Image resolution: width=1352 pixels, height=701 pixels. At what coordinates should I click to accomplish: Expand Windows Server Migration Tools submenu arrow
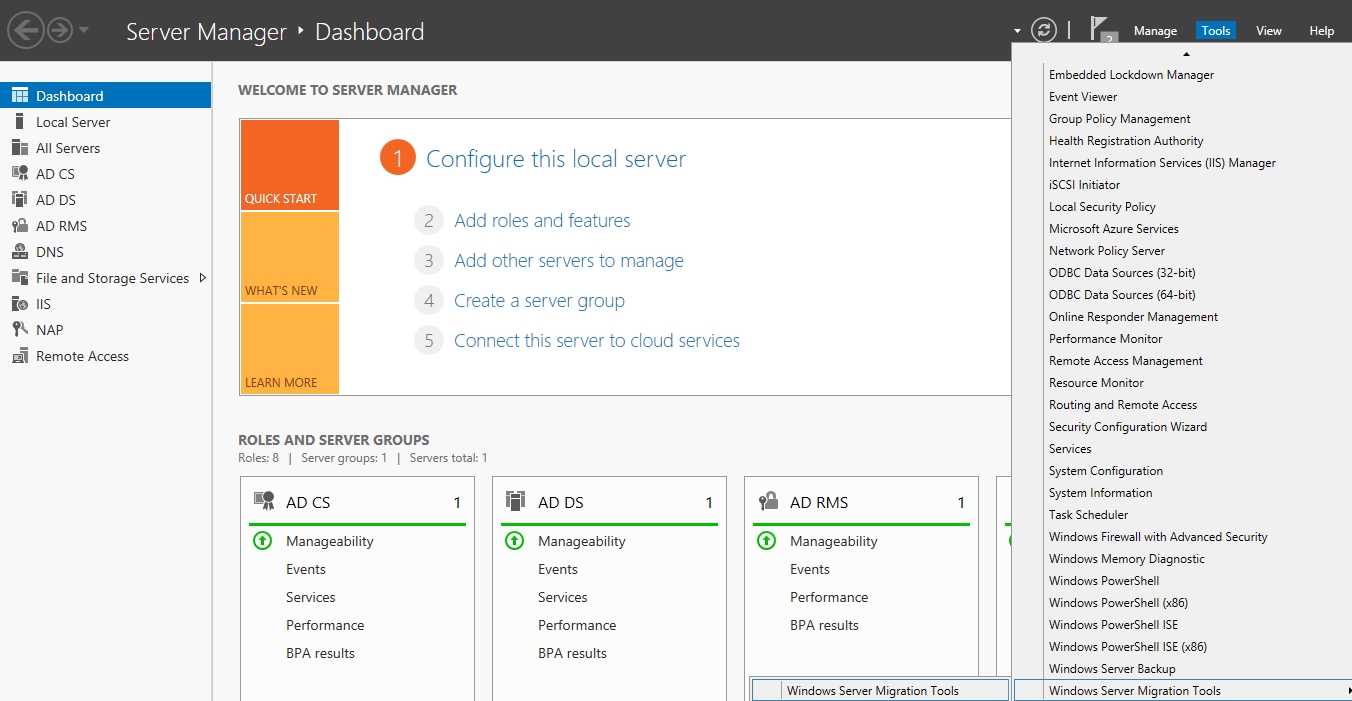tap(1348, 691)
